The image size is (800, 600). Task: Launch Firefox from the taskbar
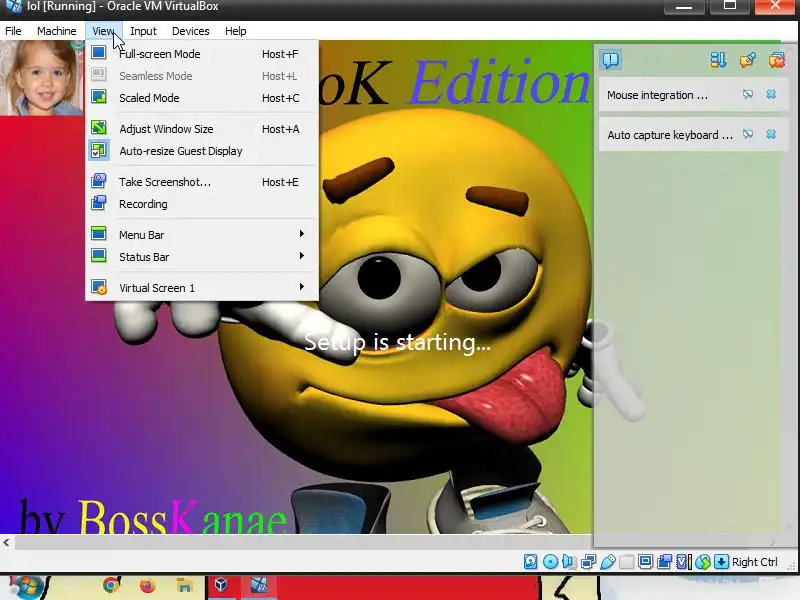(x=147, y=586)
